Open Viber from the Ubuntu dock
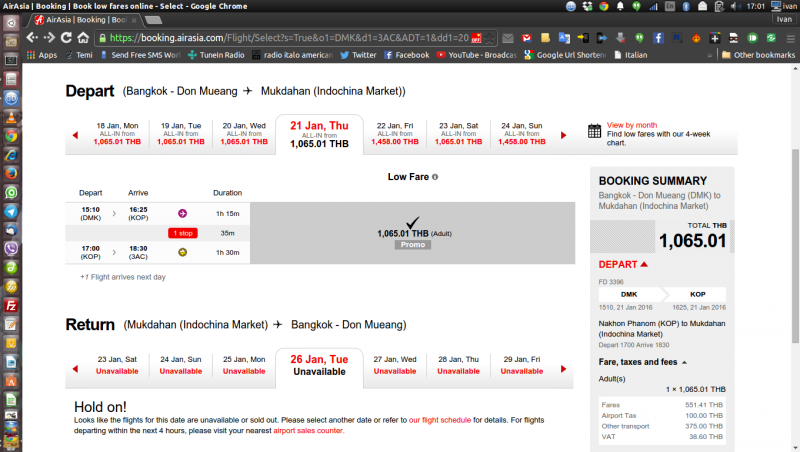The height and width of the screenshot is (452, 800). (11, 249)
